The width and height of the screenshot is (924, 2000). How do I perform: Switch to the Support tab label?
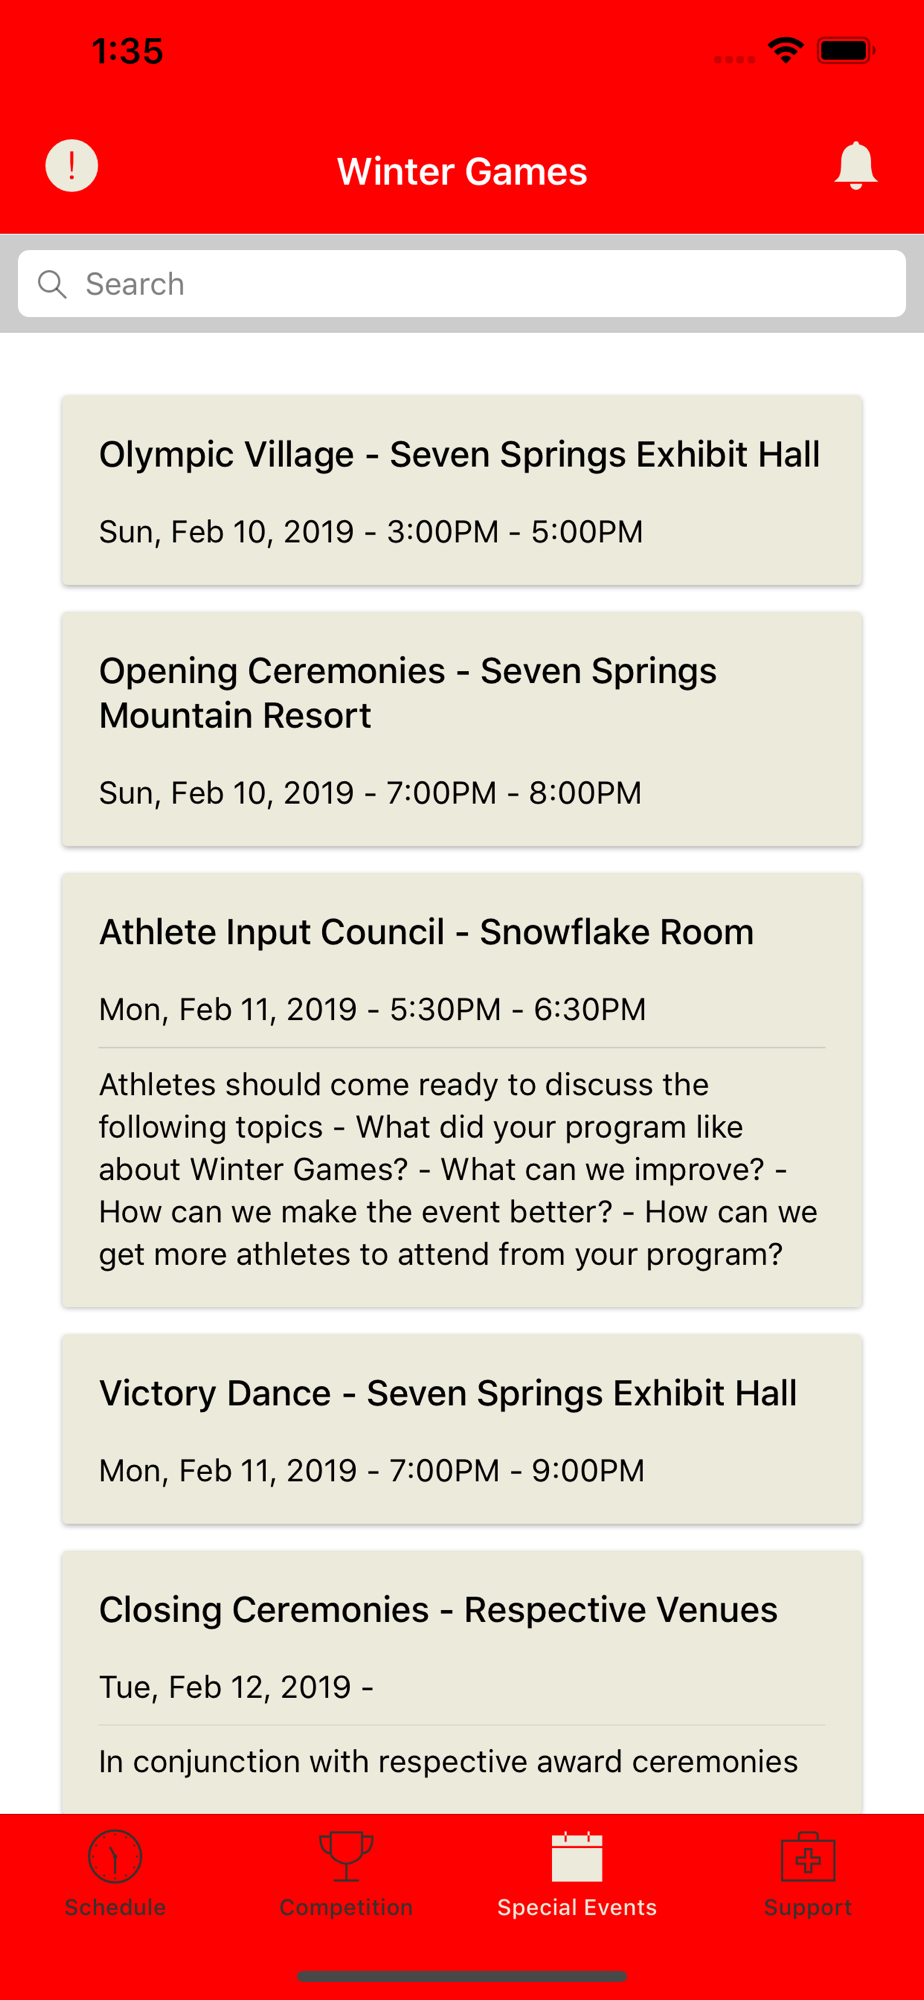pyautogui.click(x=808, y=1907)
